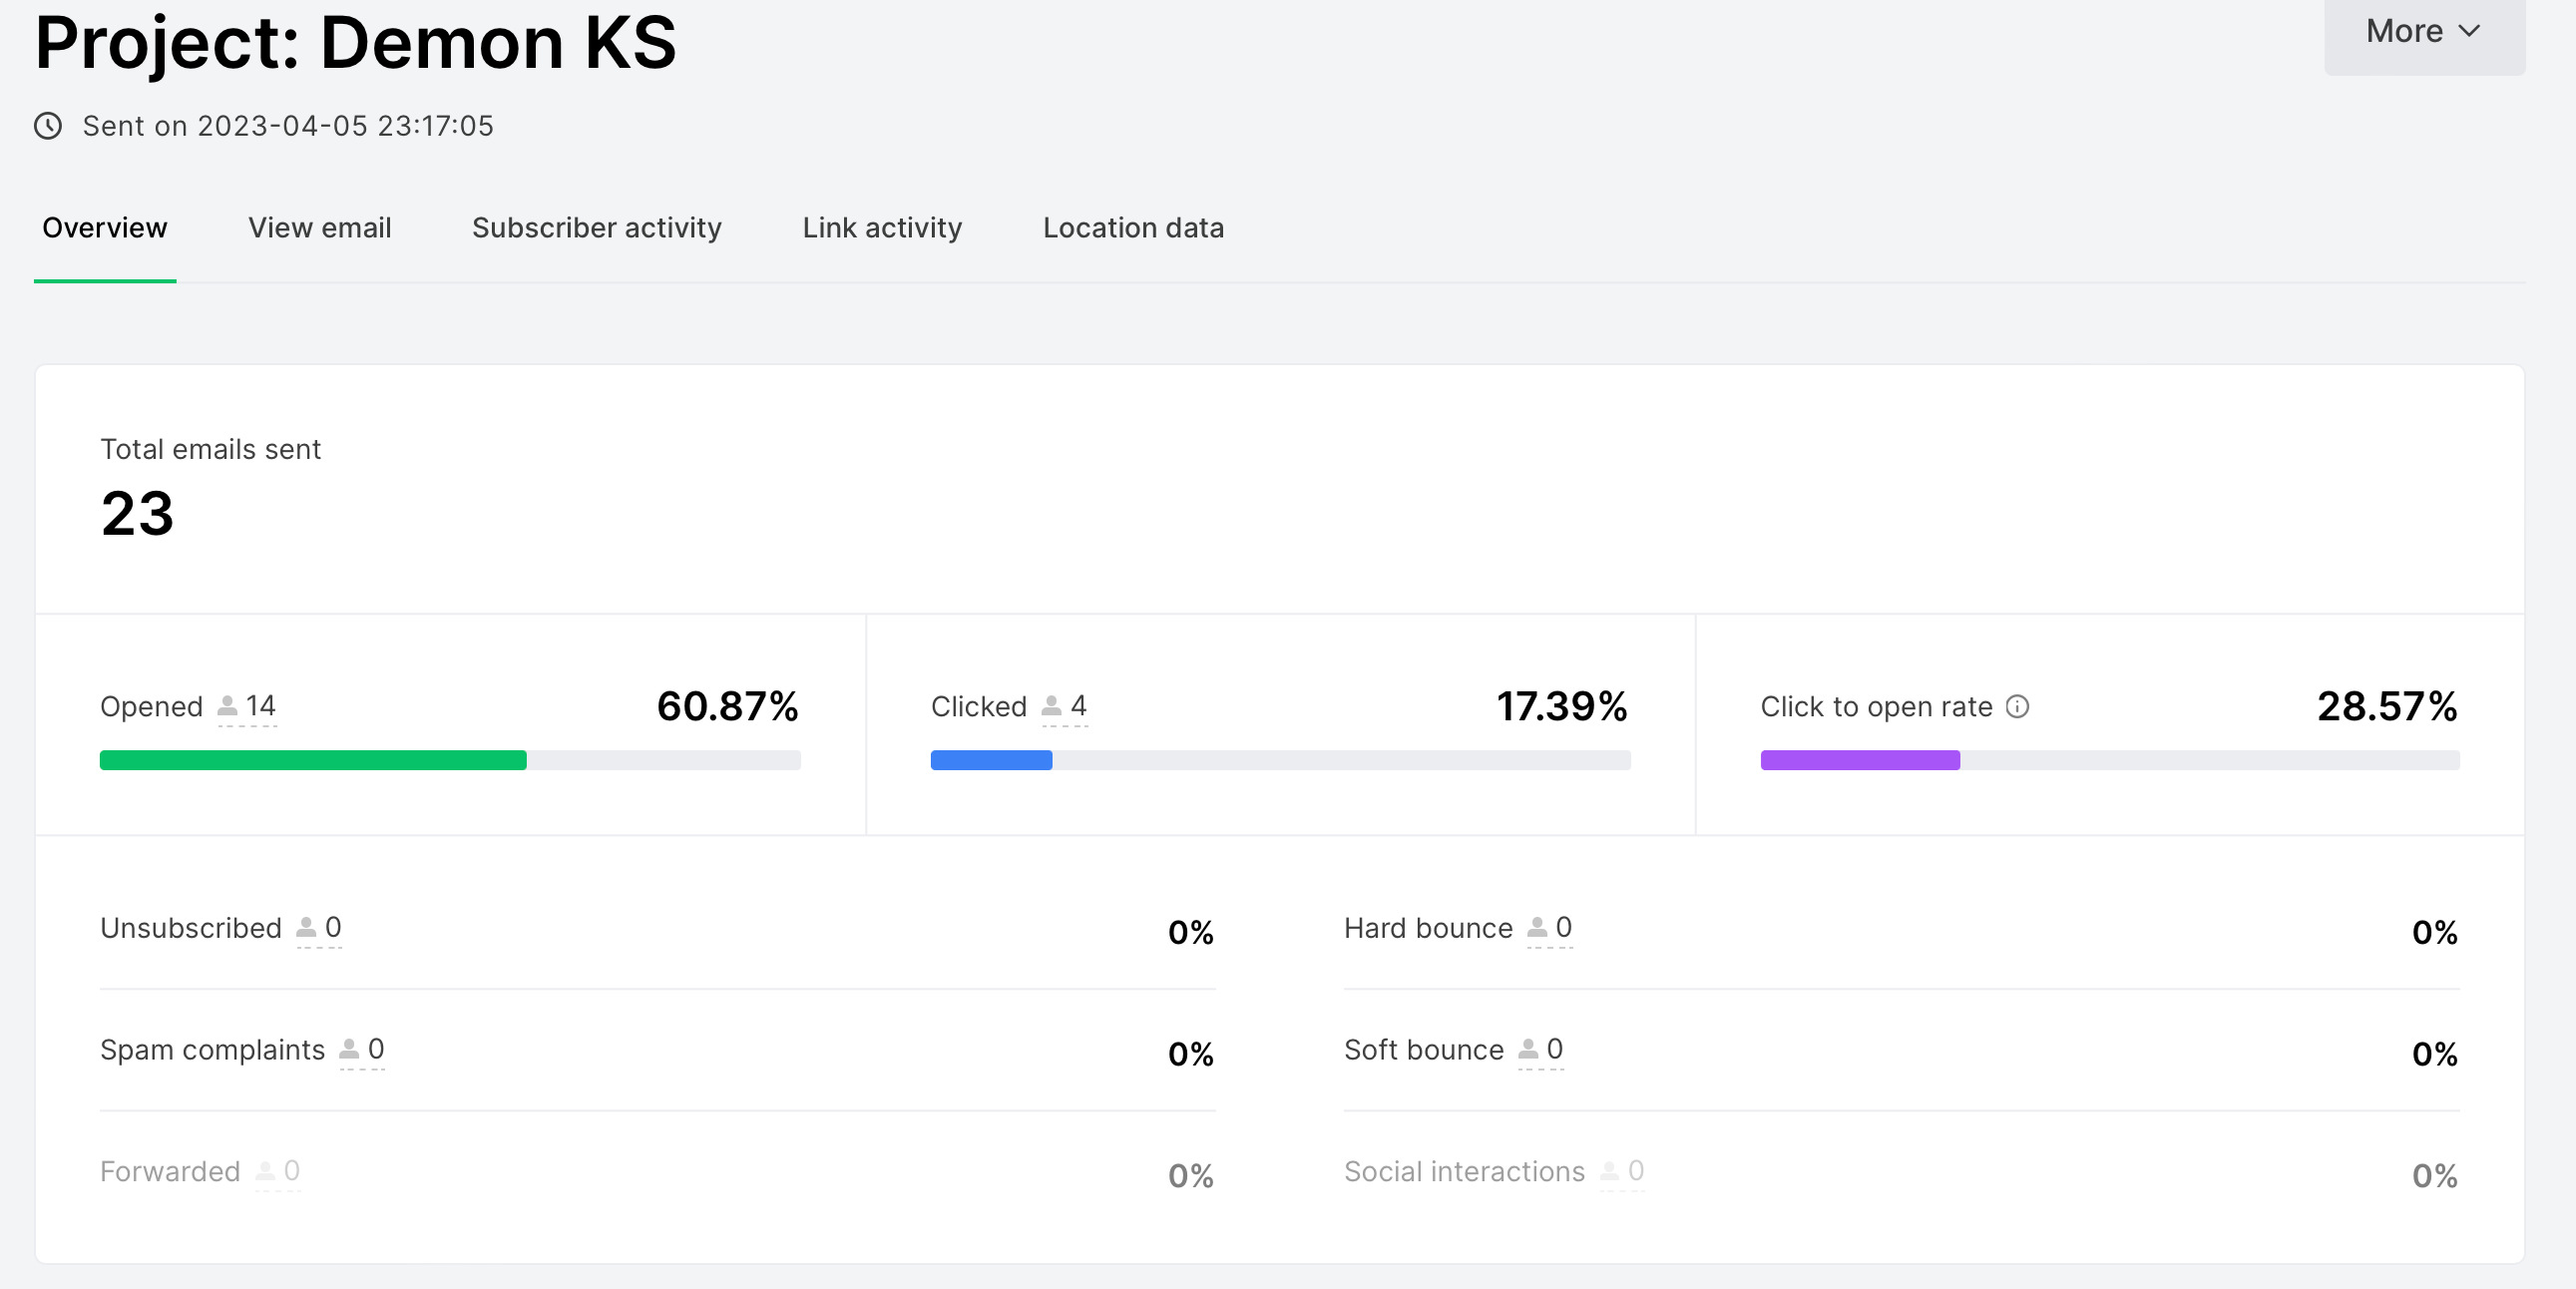
Task: Go to the Link activity tab
Action: pos(881,228)
